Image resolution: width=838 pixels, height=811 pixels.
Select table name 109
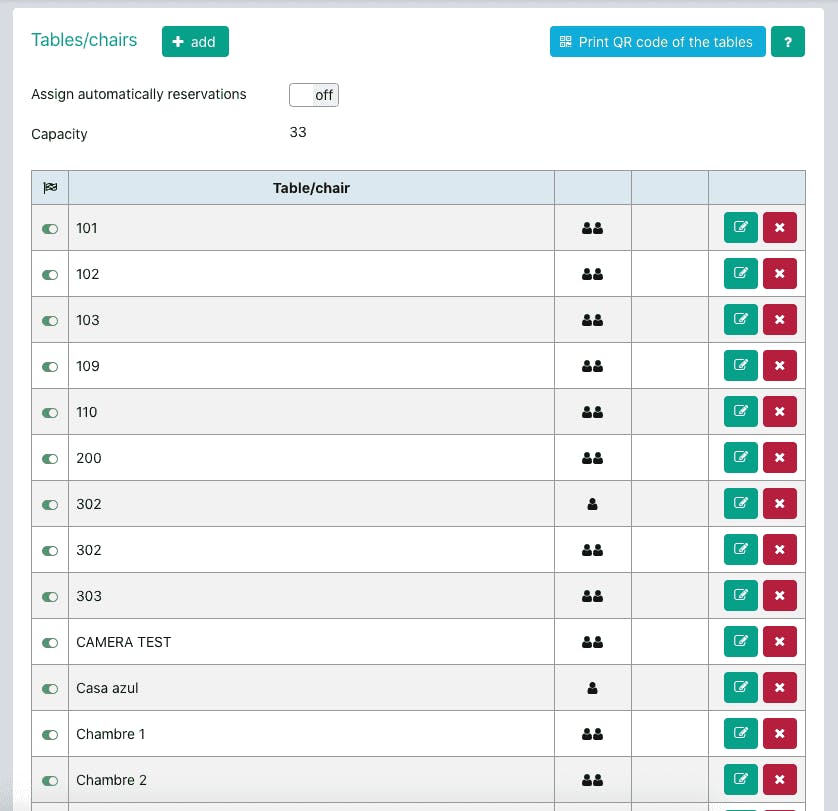[88, 366]
